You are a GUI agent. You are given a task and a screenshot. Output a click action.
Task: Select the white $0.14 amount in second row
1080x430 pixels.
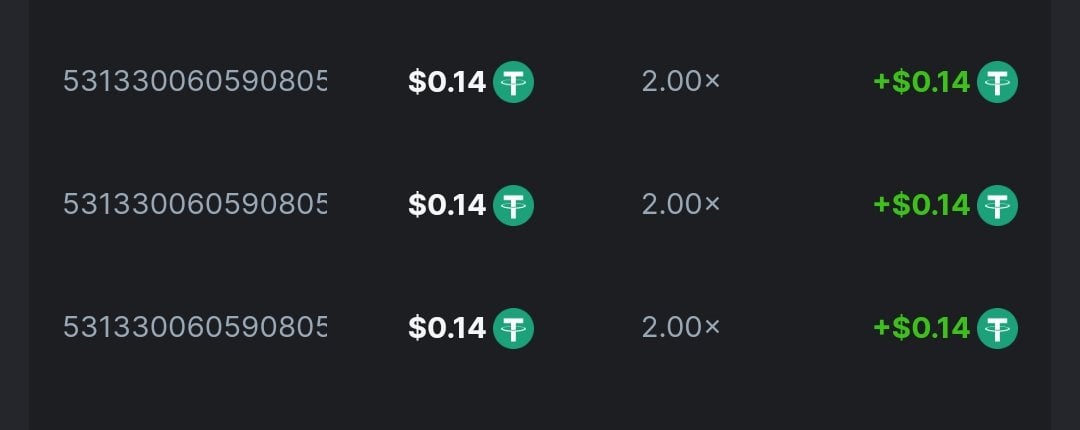(447, 205)
